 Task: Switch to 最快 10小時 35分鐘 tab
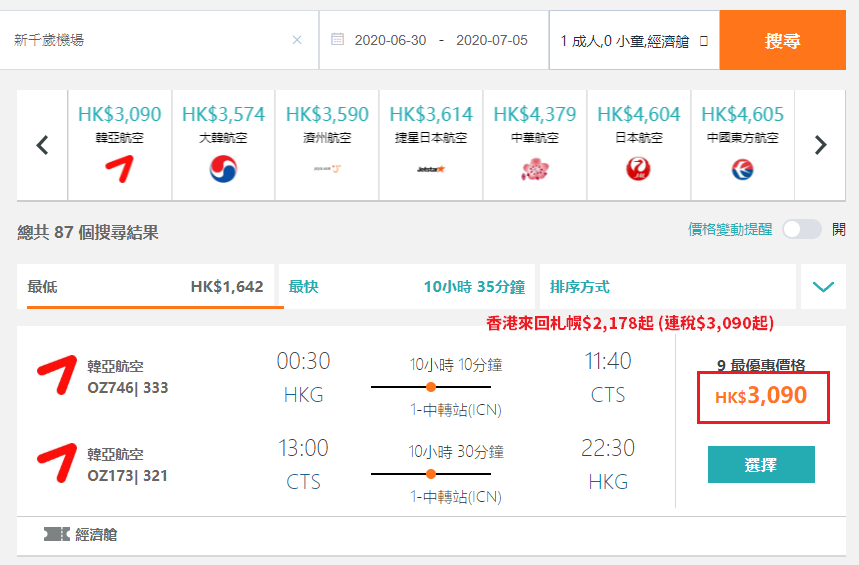point(406,287)
